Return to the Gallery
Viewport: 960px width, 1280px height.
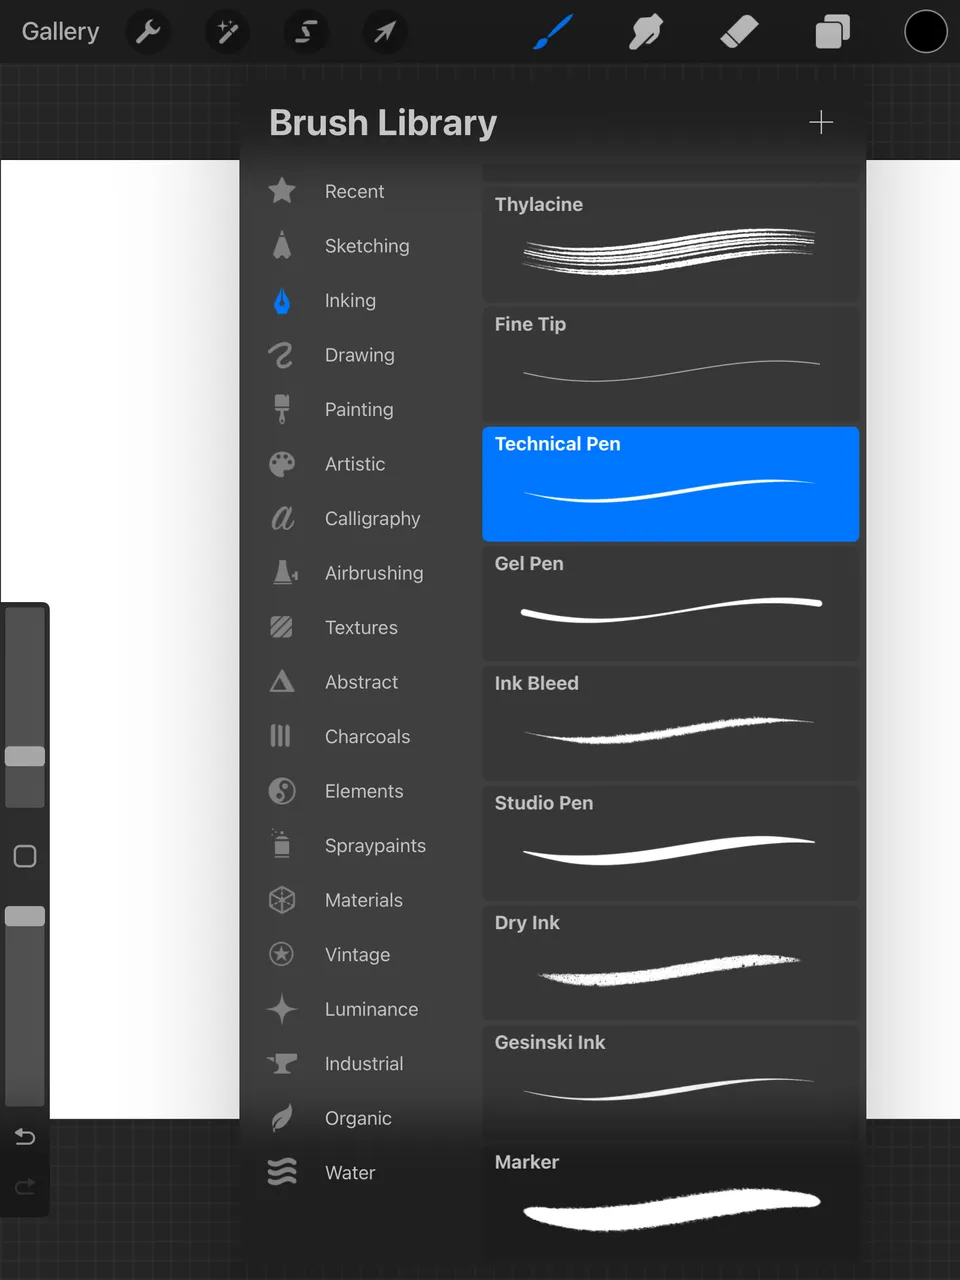point(60,32)
